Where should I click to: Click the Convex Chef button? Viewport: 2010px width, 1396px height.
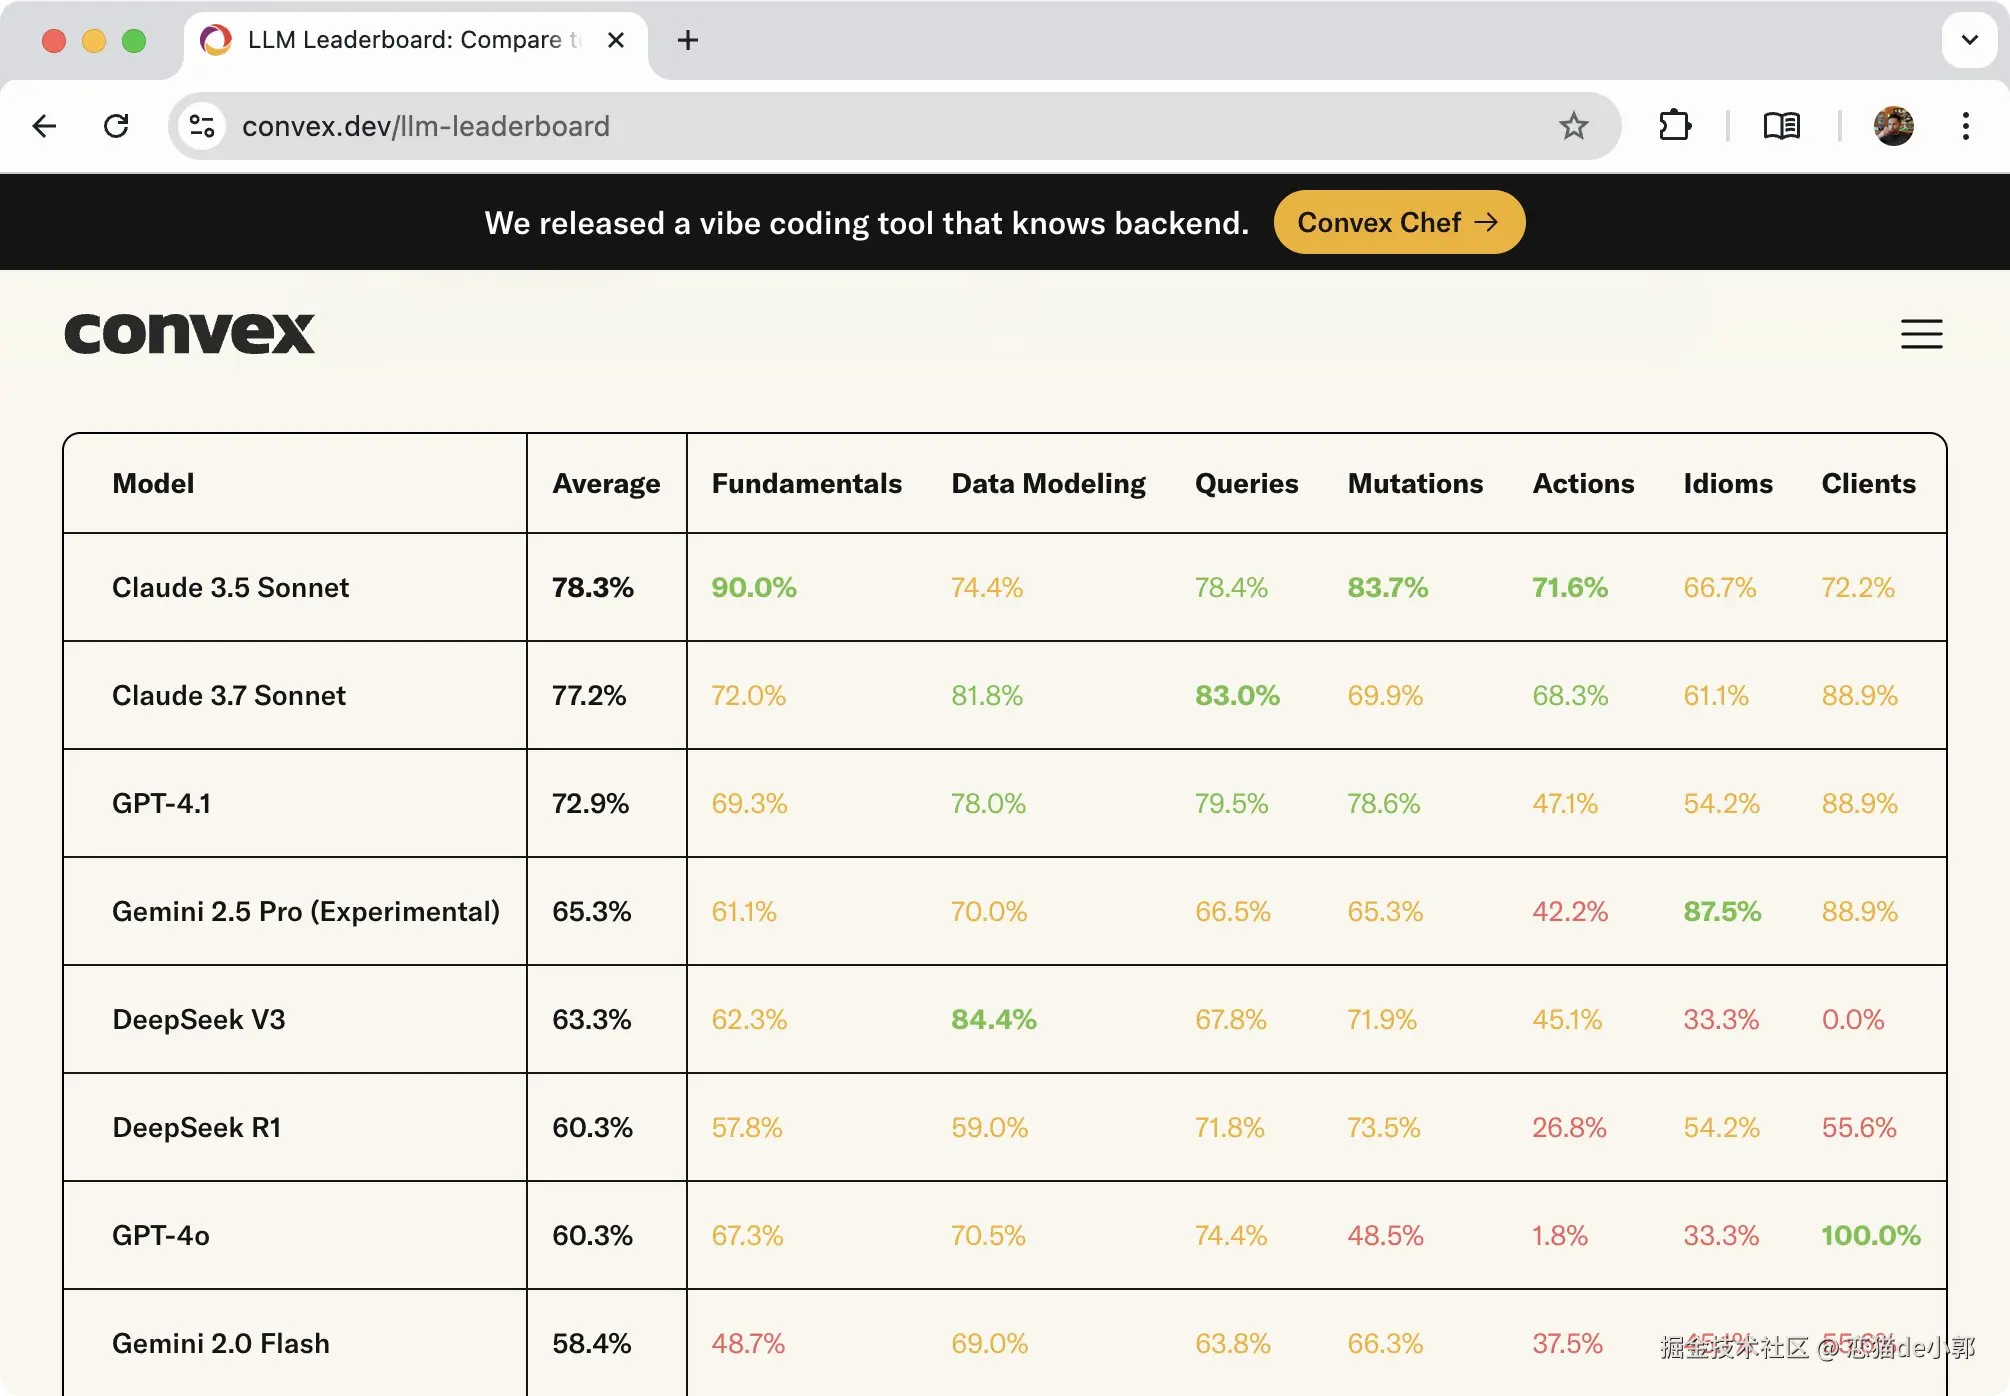(x=1398, y=222)
